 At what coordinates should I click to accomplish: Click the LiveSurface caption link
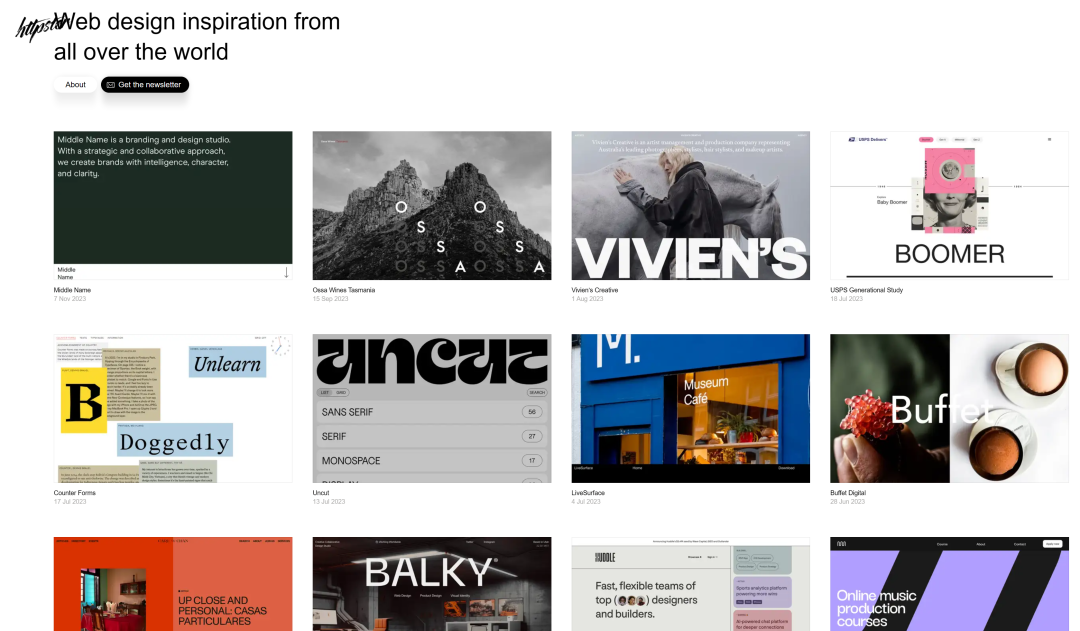coord(588,493)
